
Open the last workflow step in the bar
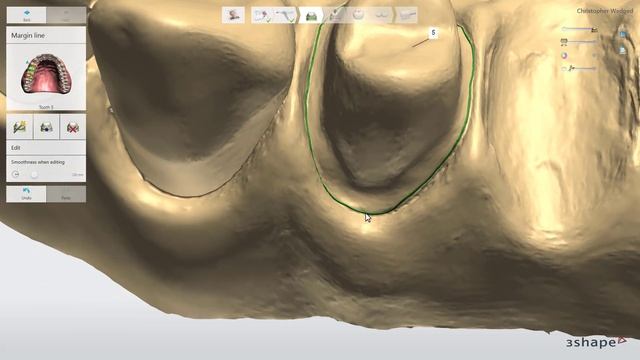point(407,16)
